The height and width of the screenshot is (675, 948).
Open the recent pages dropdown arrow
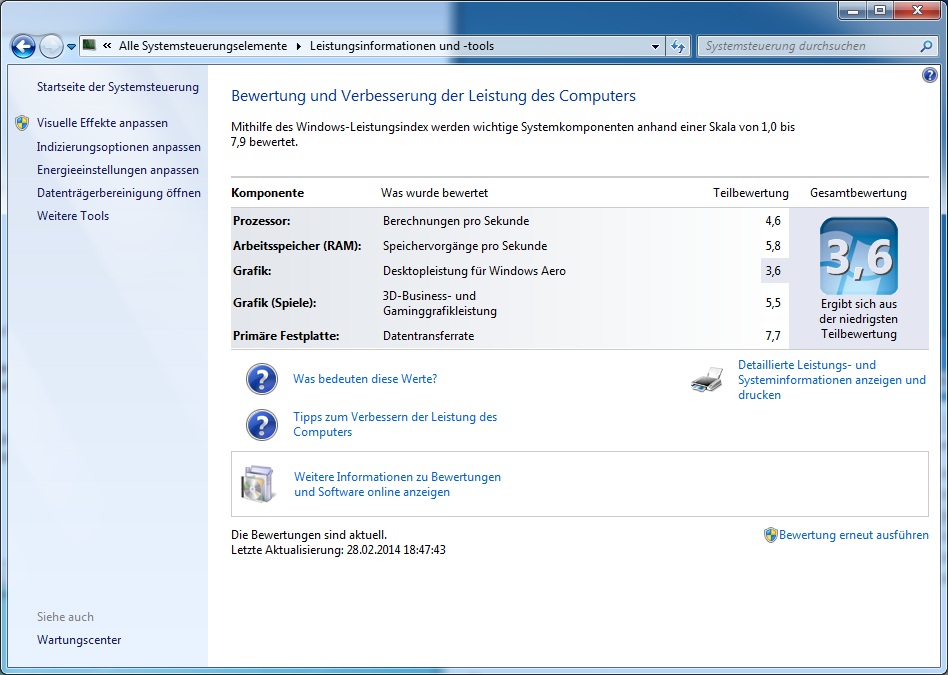pos(71,47)
